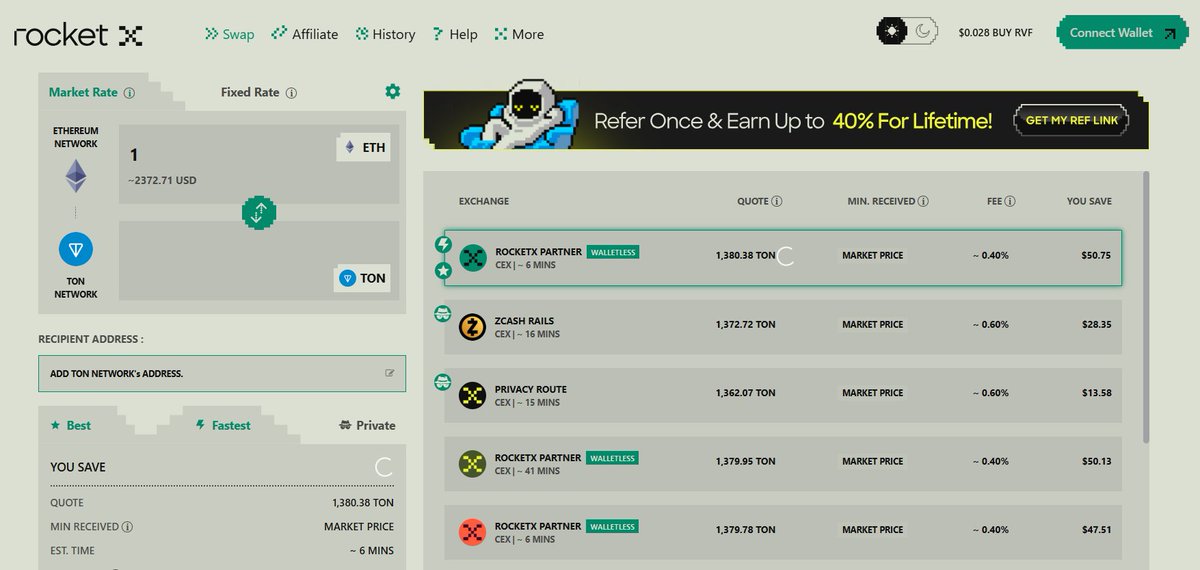Click the Fee column info icon

point(1010,201)
